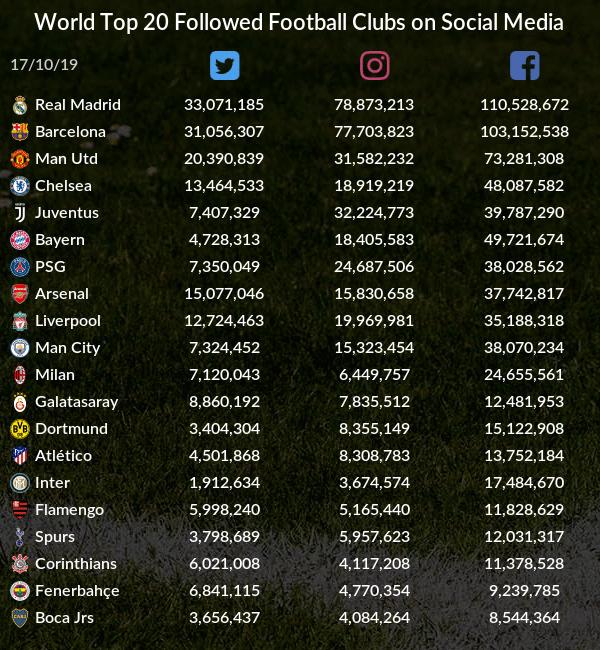Select Flamengo's Twitter follower count
The height and width of the screenshot is (650, 600).
[224, 509]
